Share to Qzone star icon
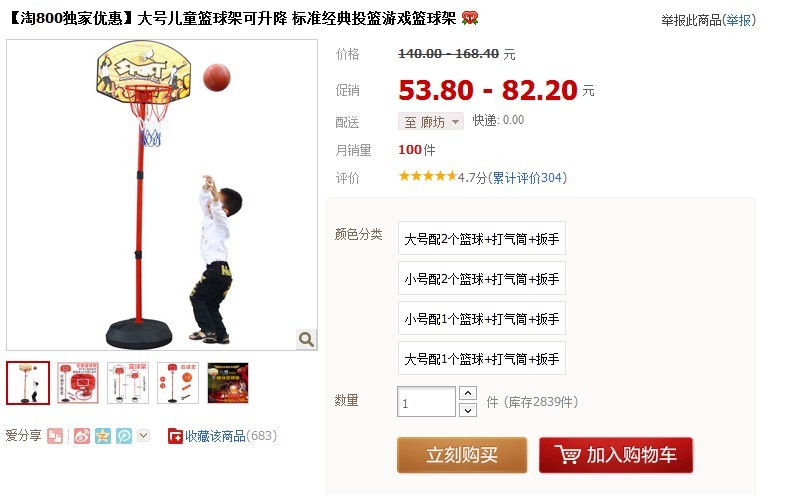Screen dimensions: 787x495 coord(103,436)
